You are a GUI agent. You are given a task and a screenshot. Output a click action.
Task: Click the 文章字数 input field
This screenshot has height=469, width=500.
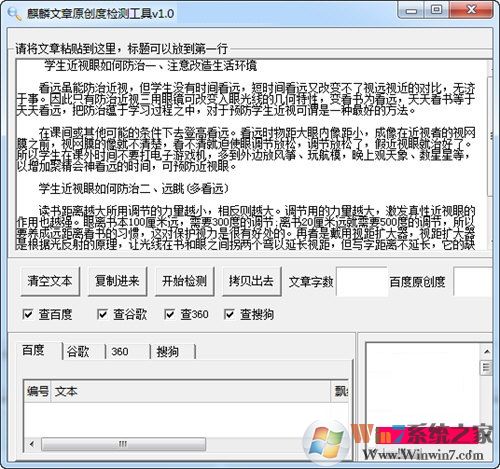pyautogui.click(x=361, y=281)
